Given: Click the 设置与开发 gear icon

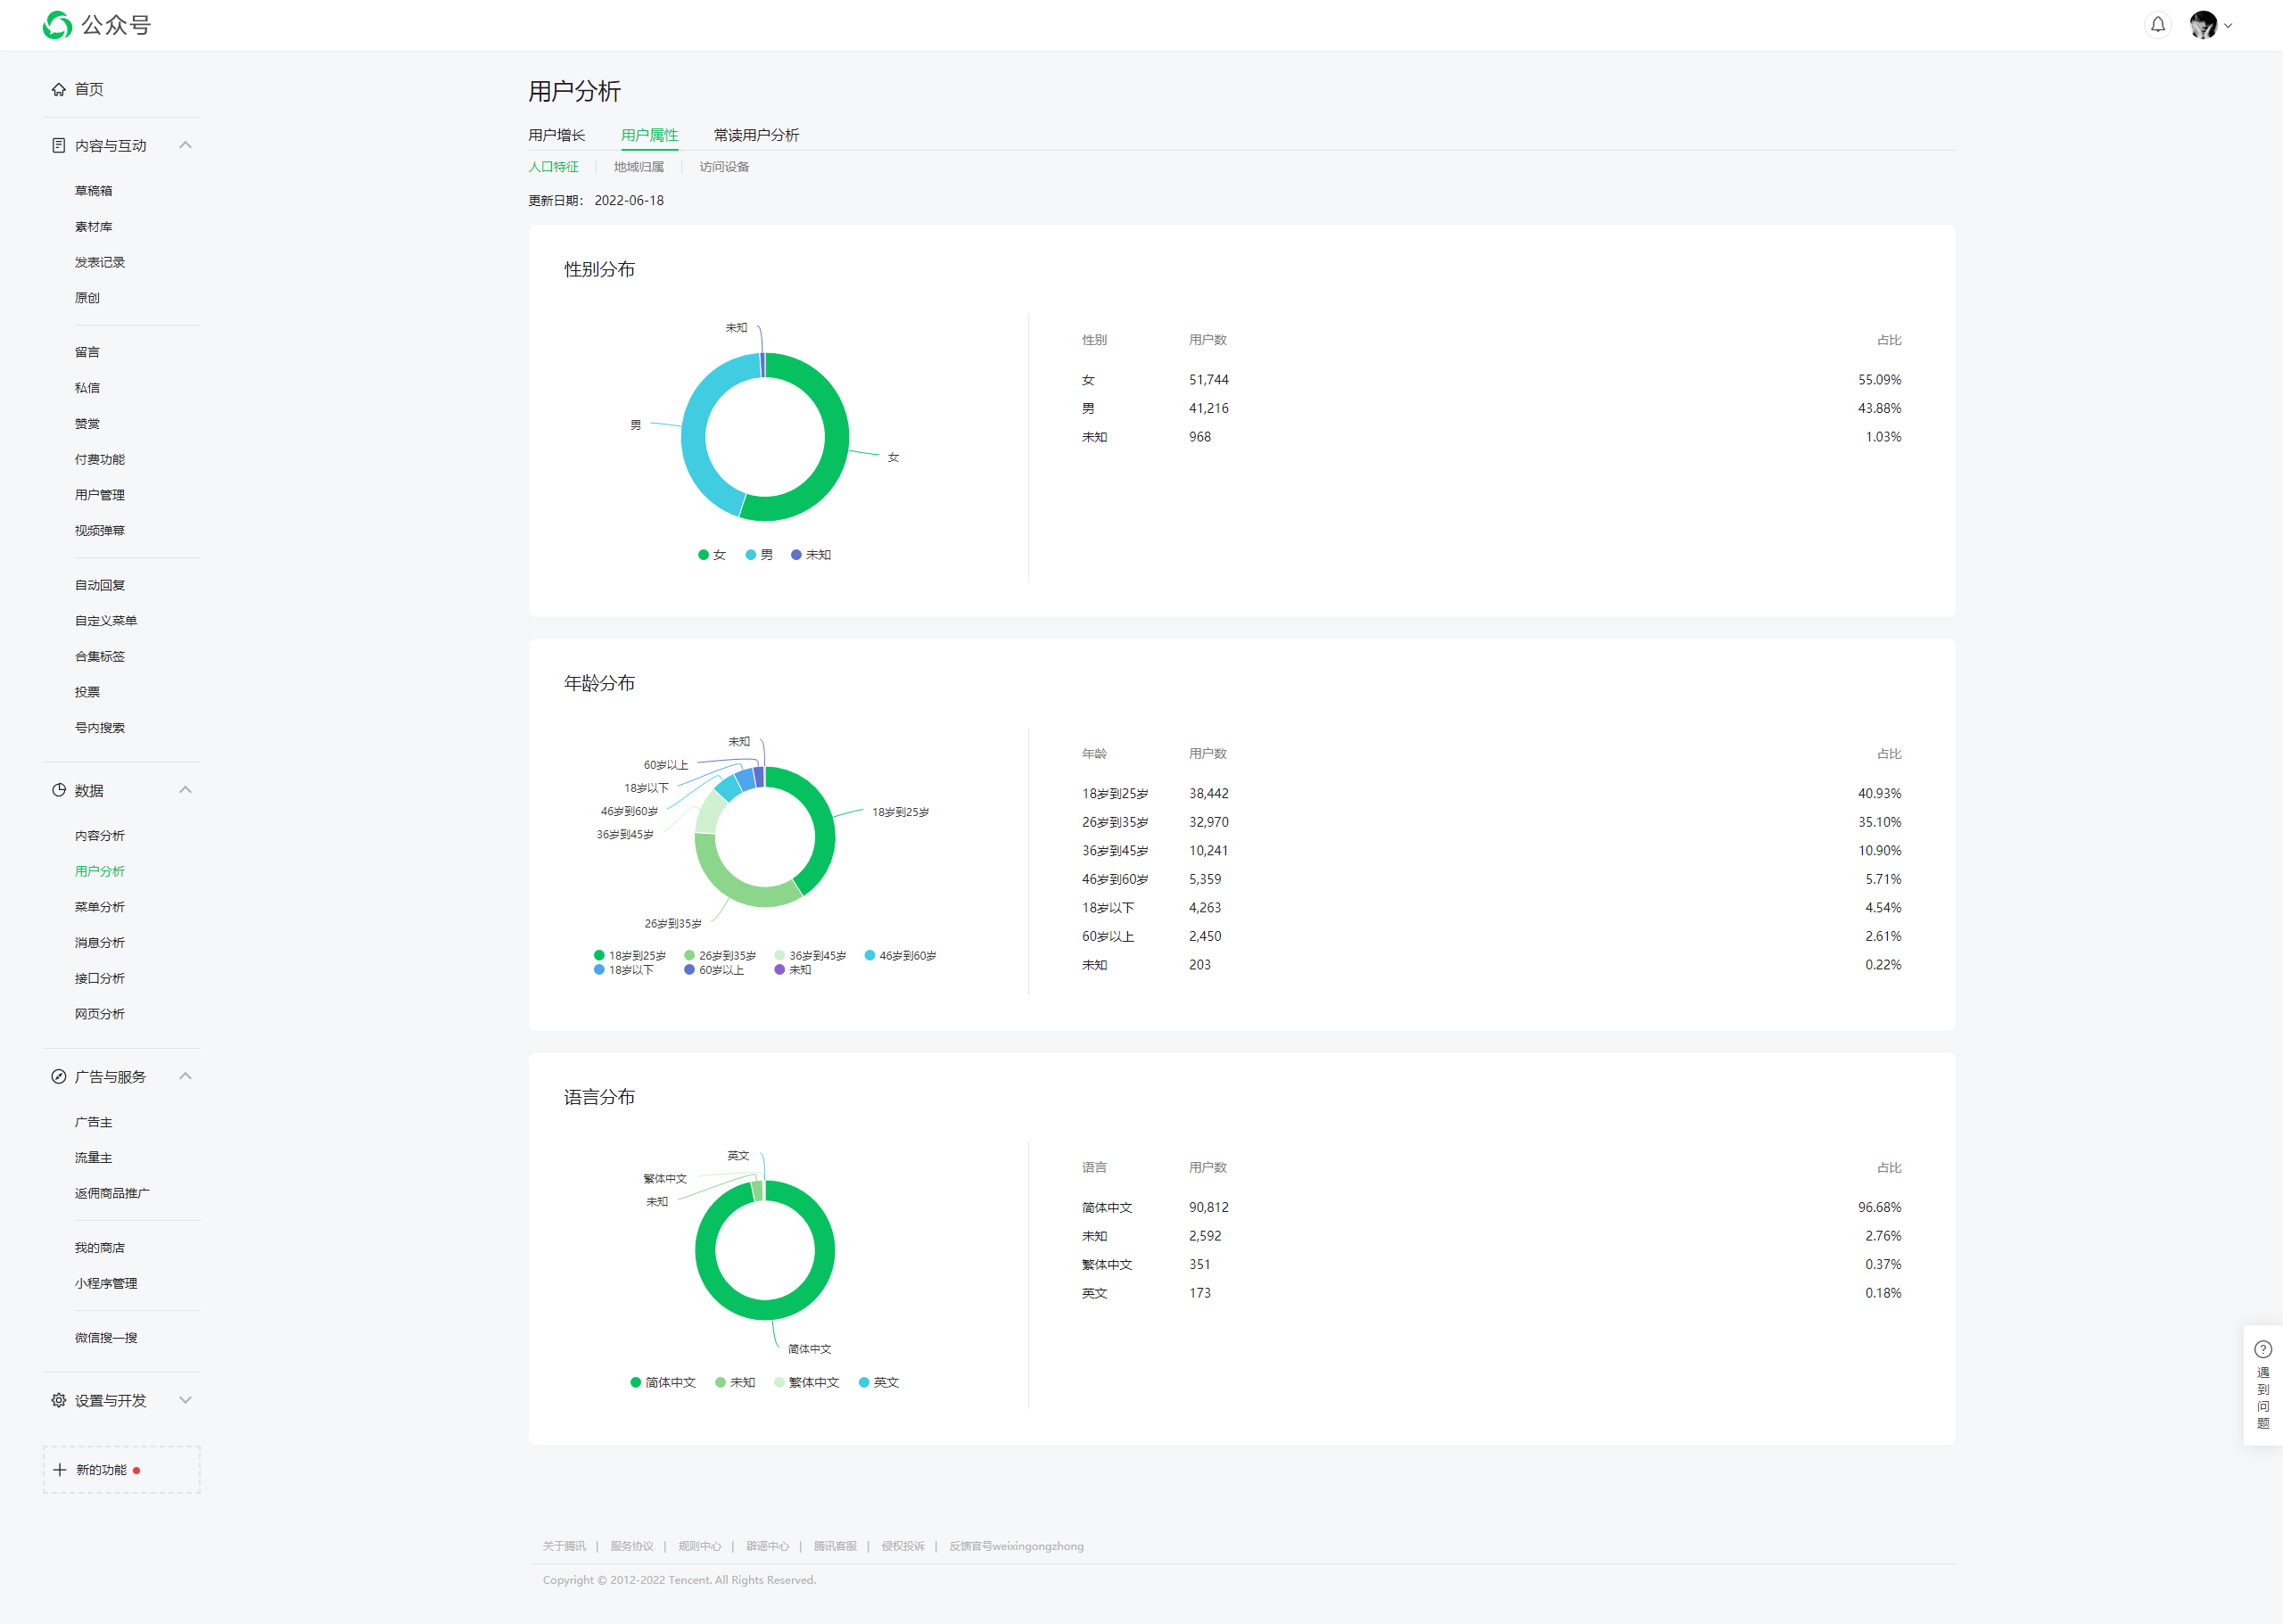Looking at the screenshot, I should [x=59, y=1400].
